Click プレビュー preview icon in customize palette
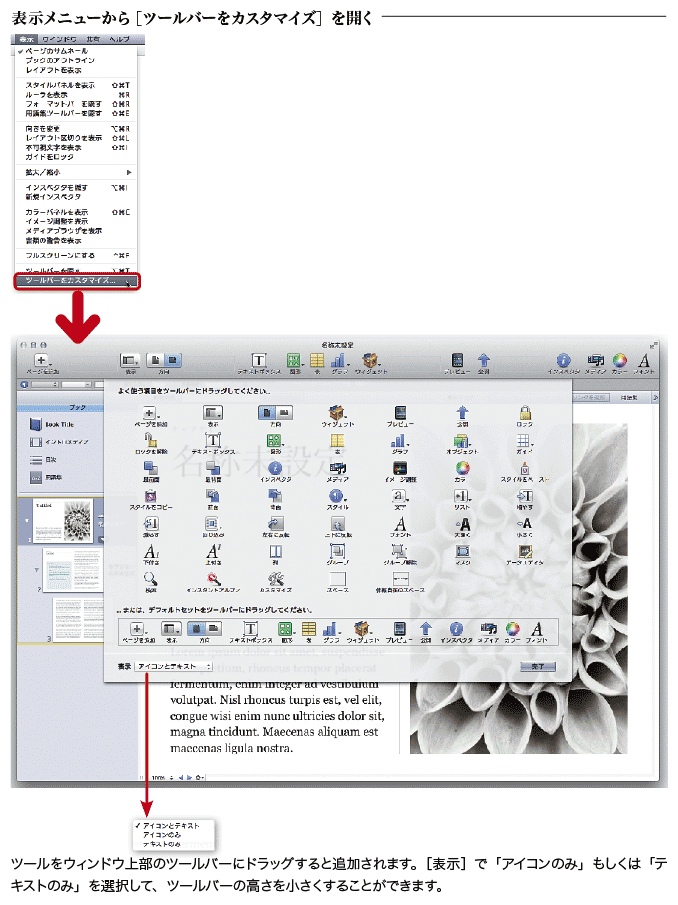The height and width of the screenshot is (905, 678). tap(400, 413)
